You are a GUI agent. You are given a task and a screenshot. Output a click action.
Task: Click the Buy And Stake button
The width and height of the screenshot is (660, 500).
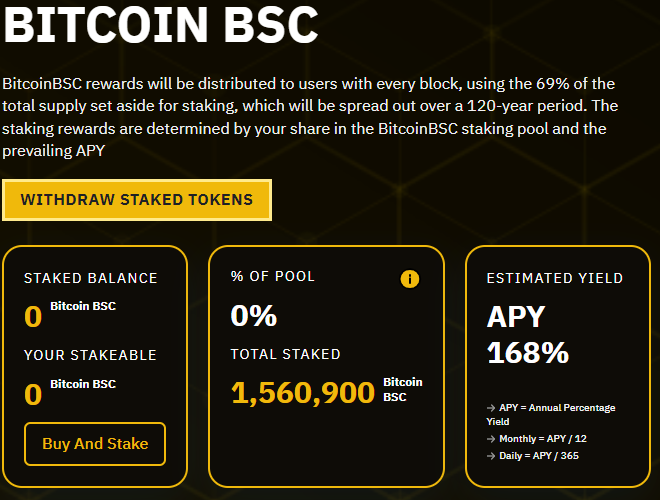95,444
